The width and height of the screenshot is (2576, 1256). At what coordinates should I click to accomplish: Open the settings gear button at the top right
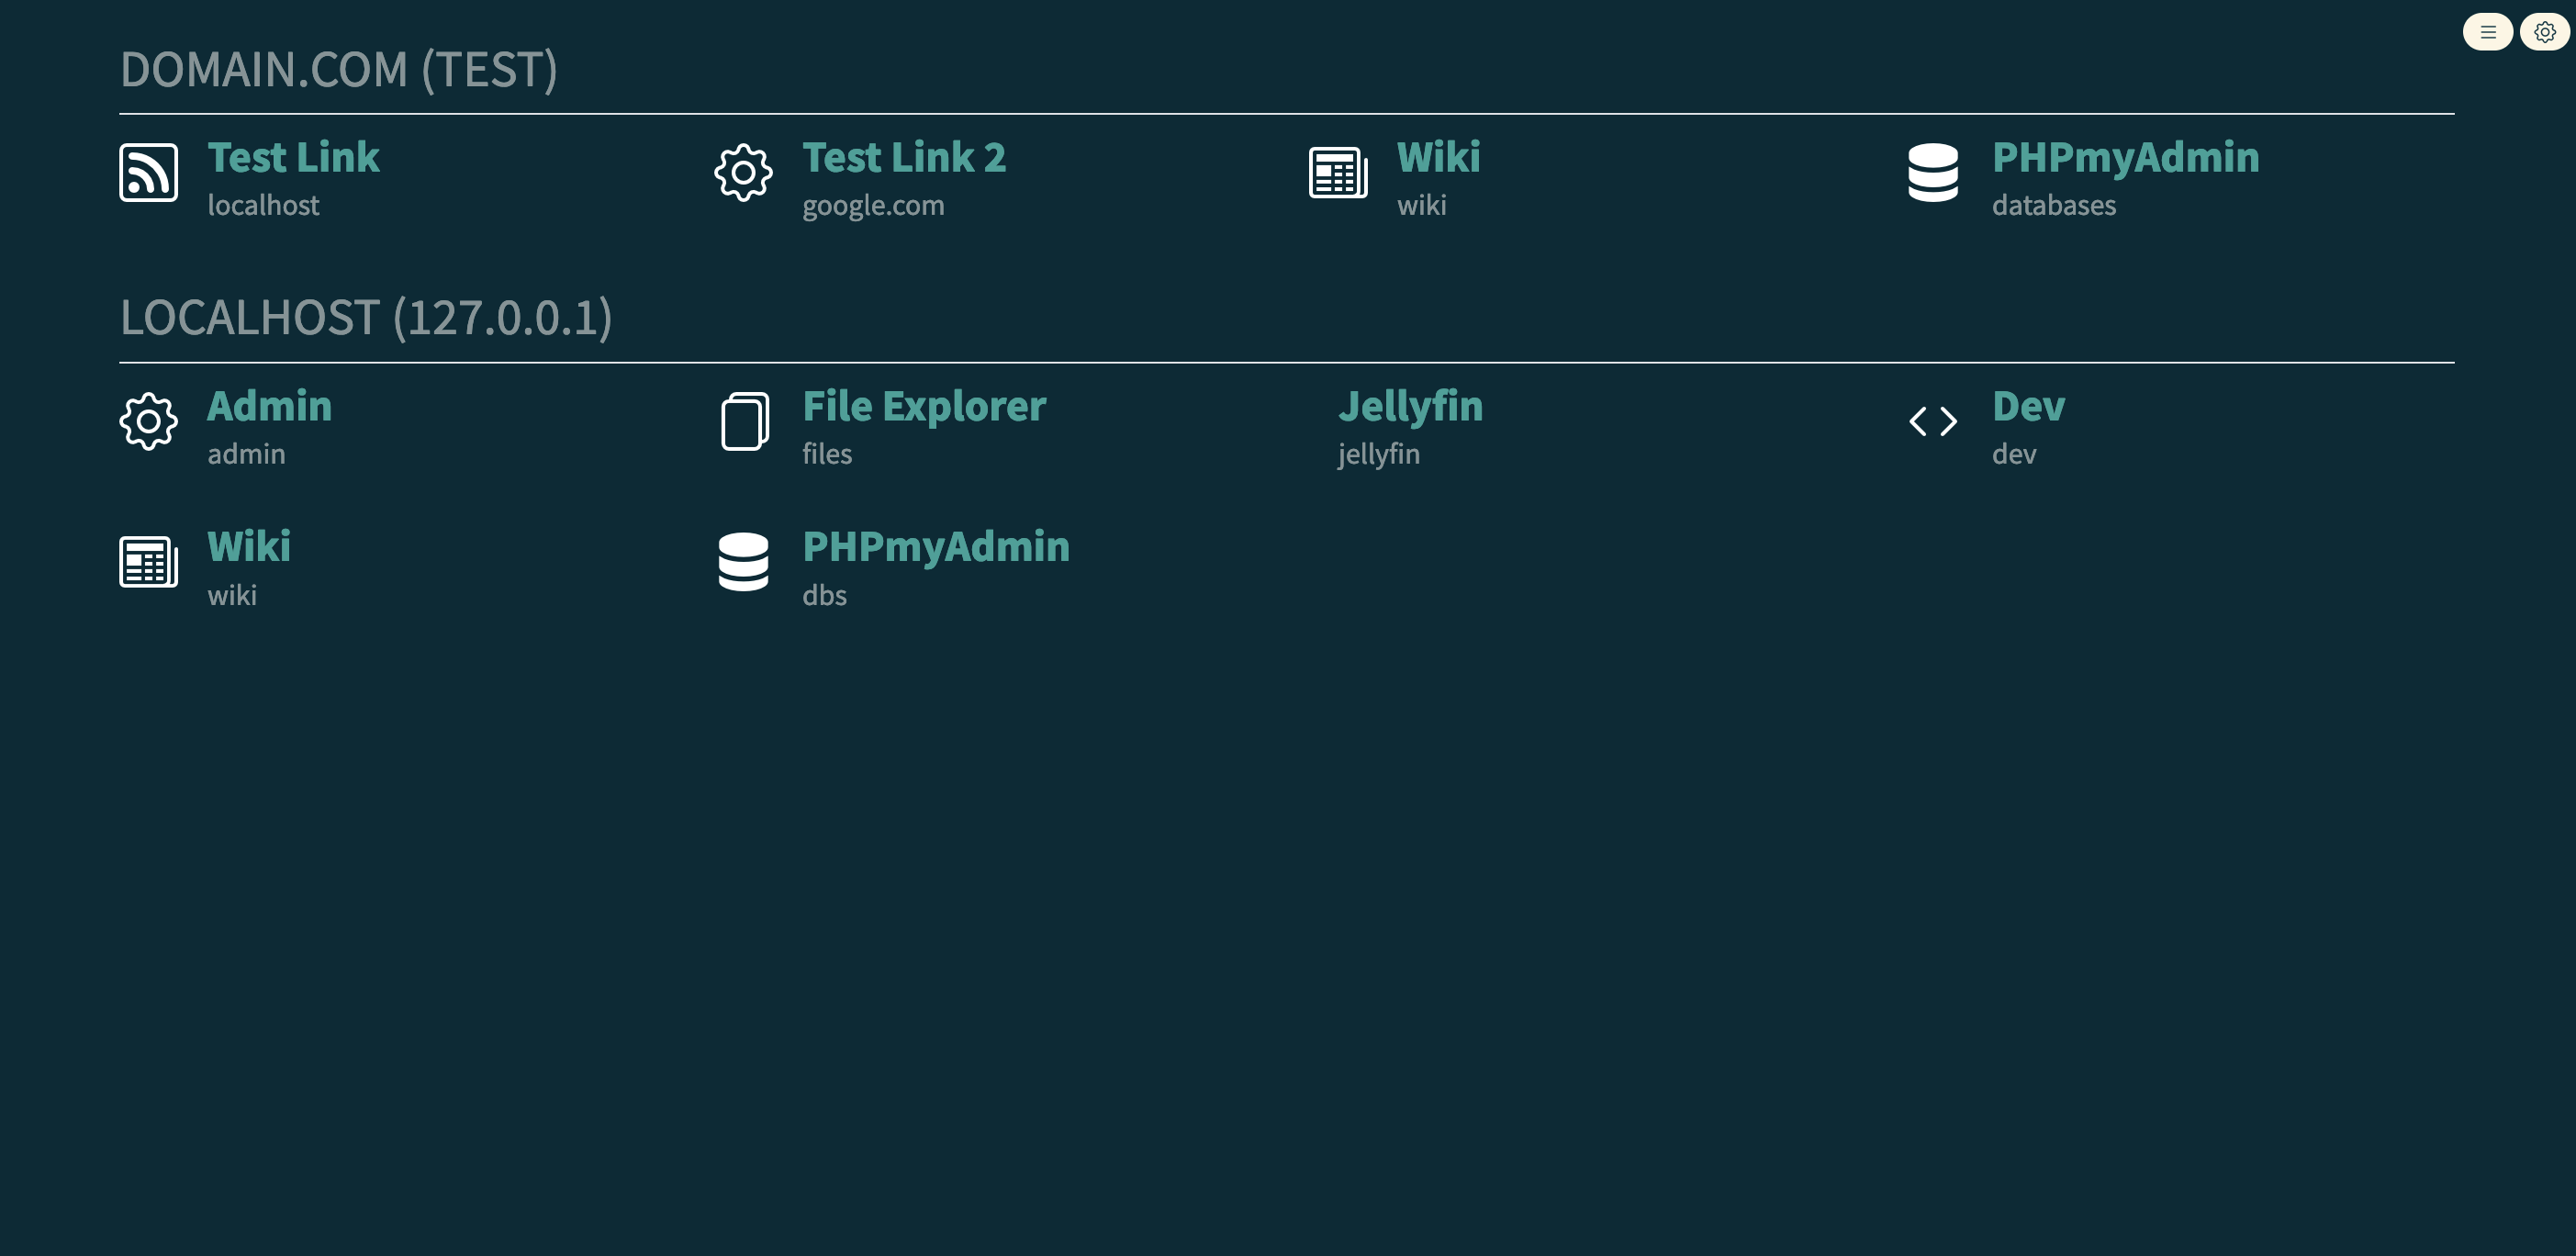pos(2544,32)
